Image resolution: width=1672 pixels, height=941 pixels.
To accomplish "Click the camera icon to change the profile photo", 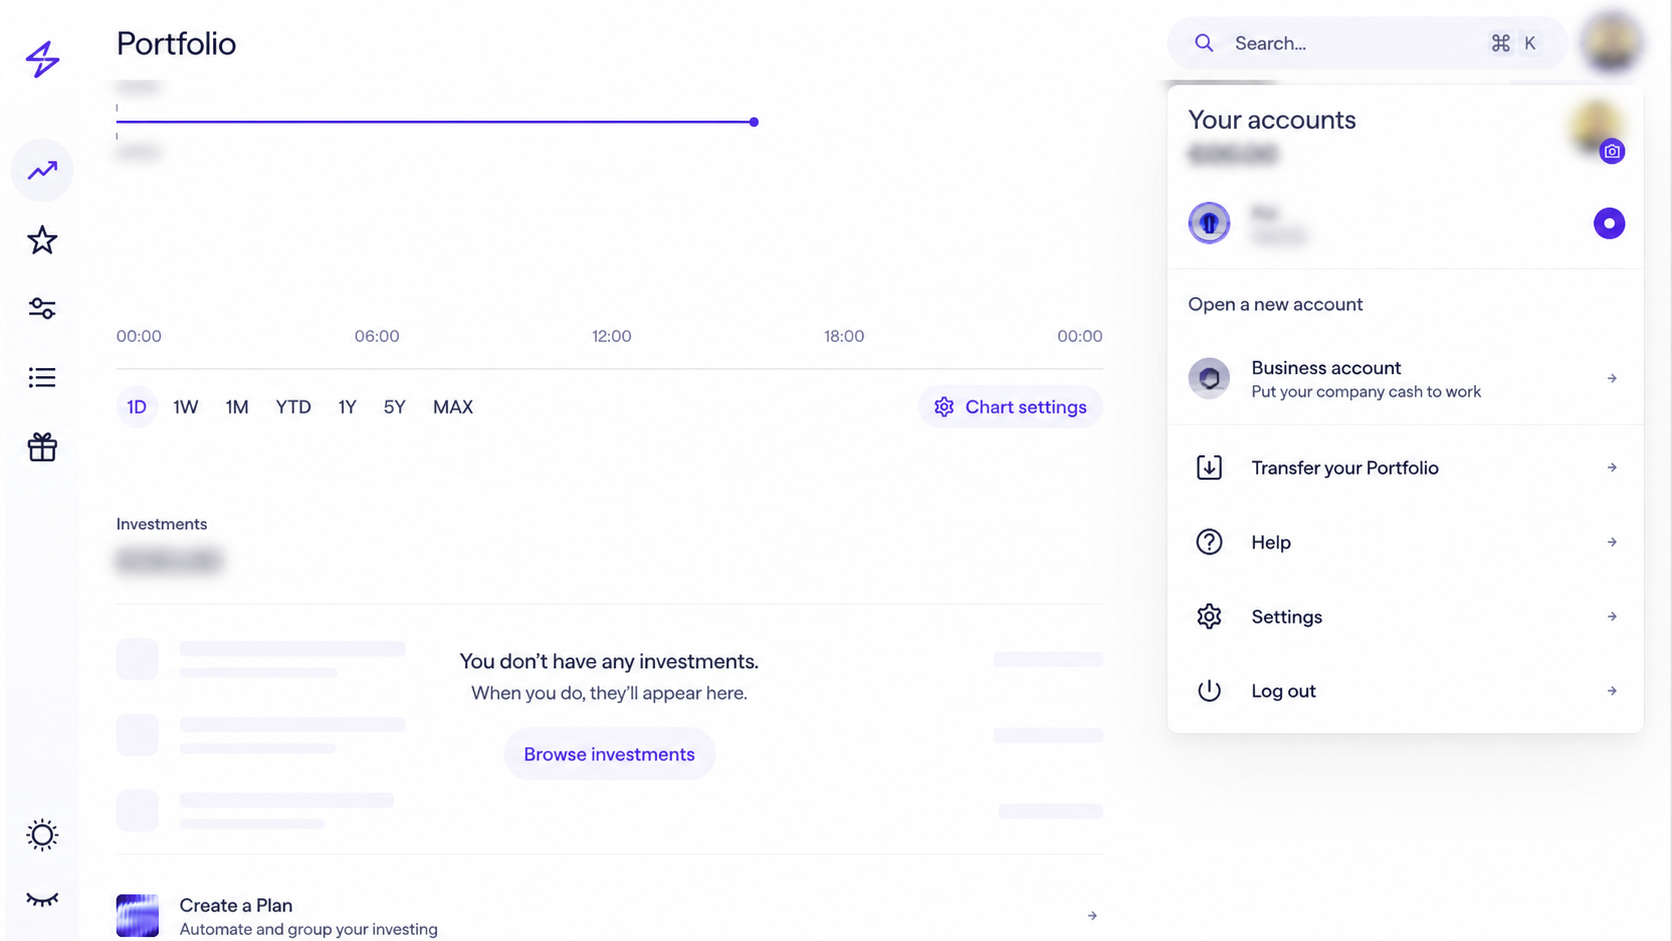I will [1611, 152].
